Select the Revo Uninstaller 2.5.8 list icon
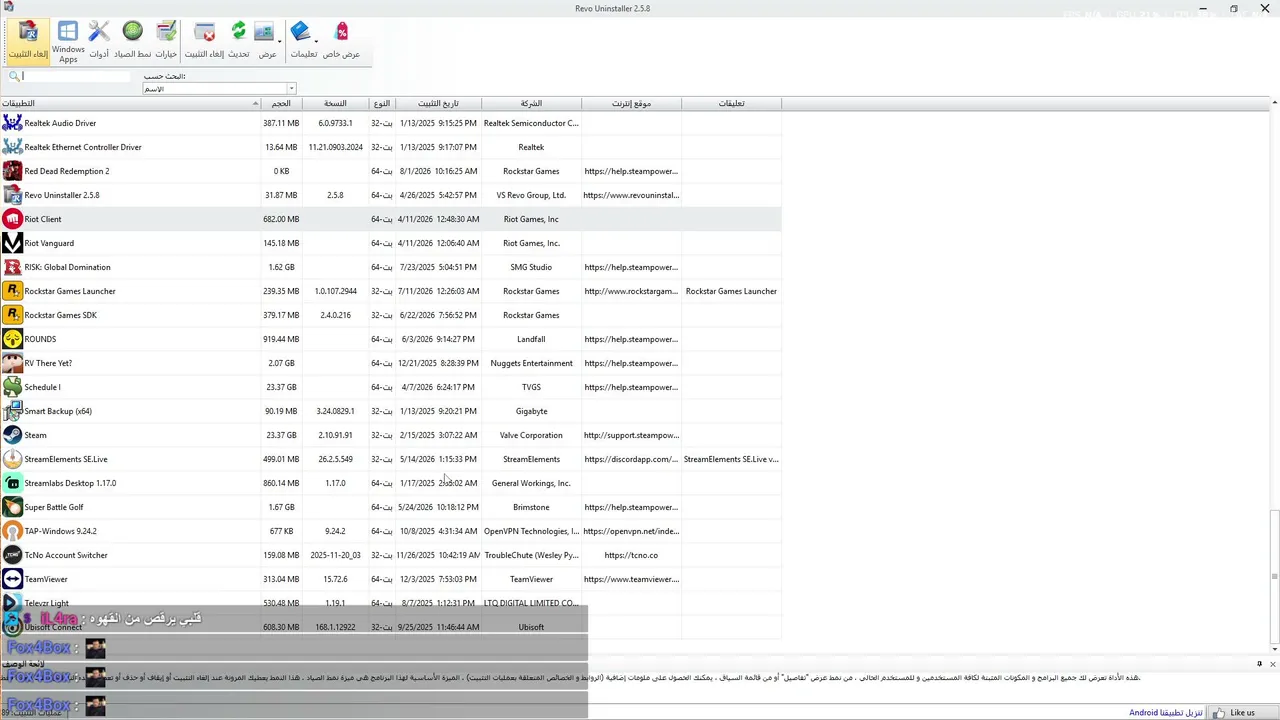 pos(12,195)
